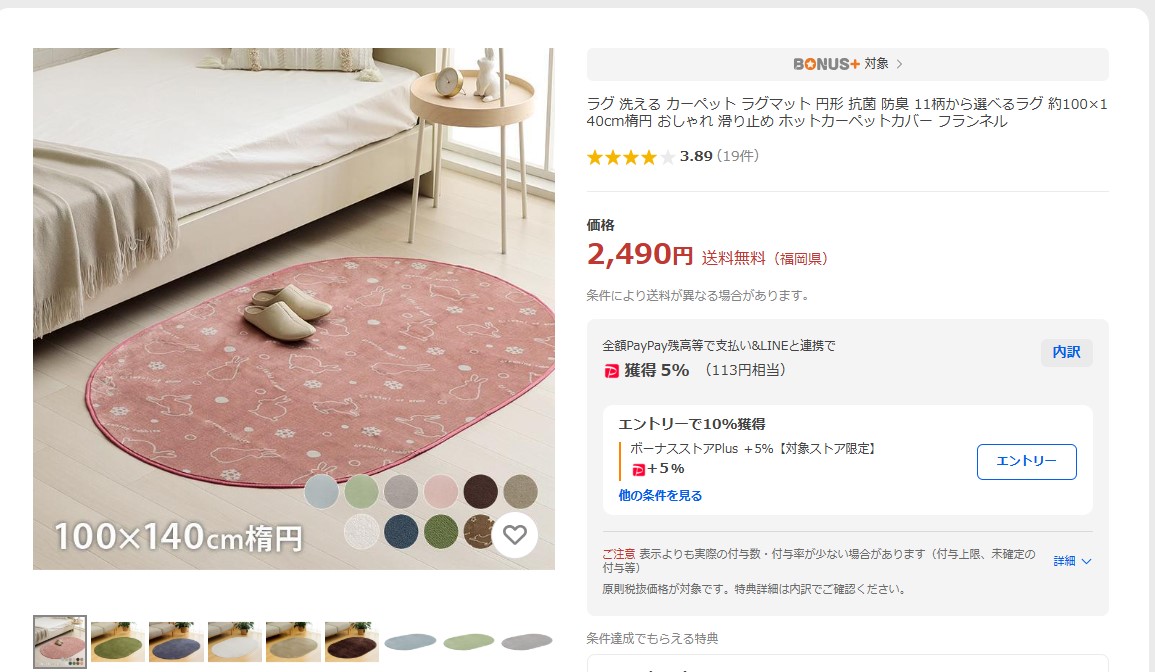Click the PayPay icon beside +5%

tap(639, 469)
